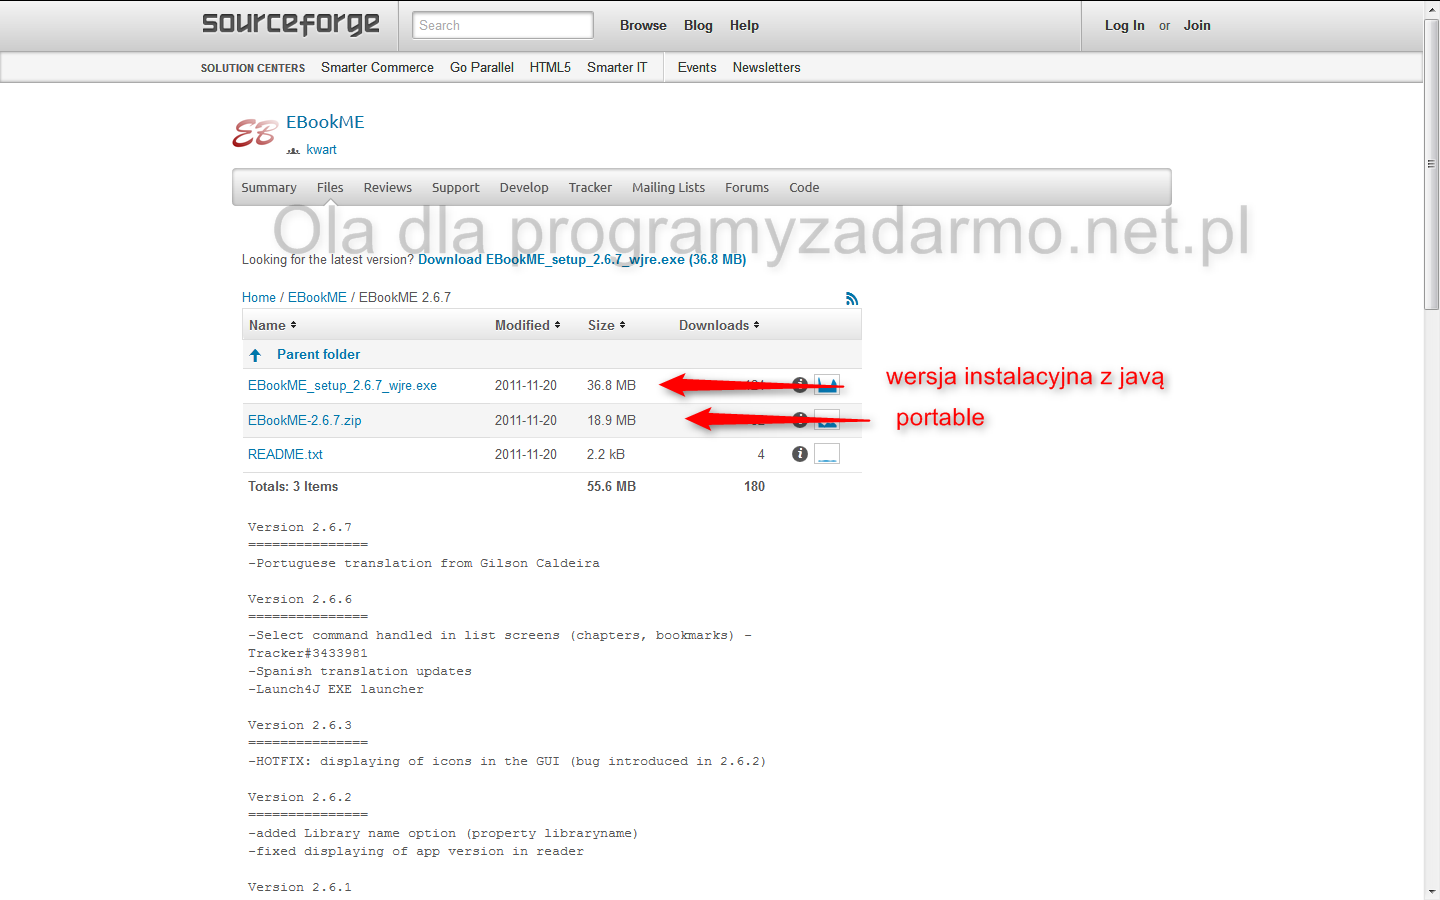Click the user icon beside kwart
This screenshot has height=900, width=1440.
tap(293, 150)
